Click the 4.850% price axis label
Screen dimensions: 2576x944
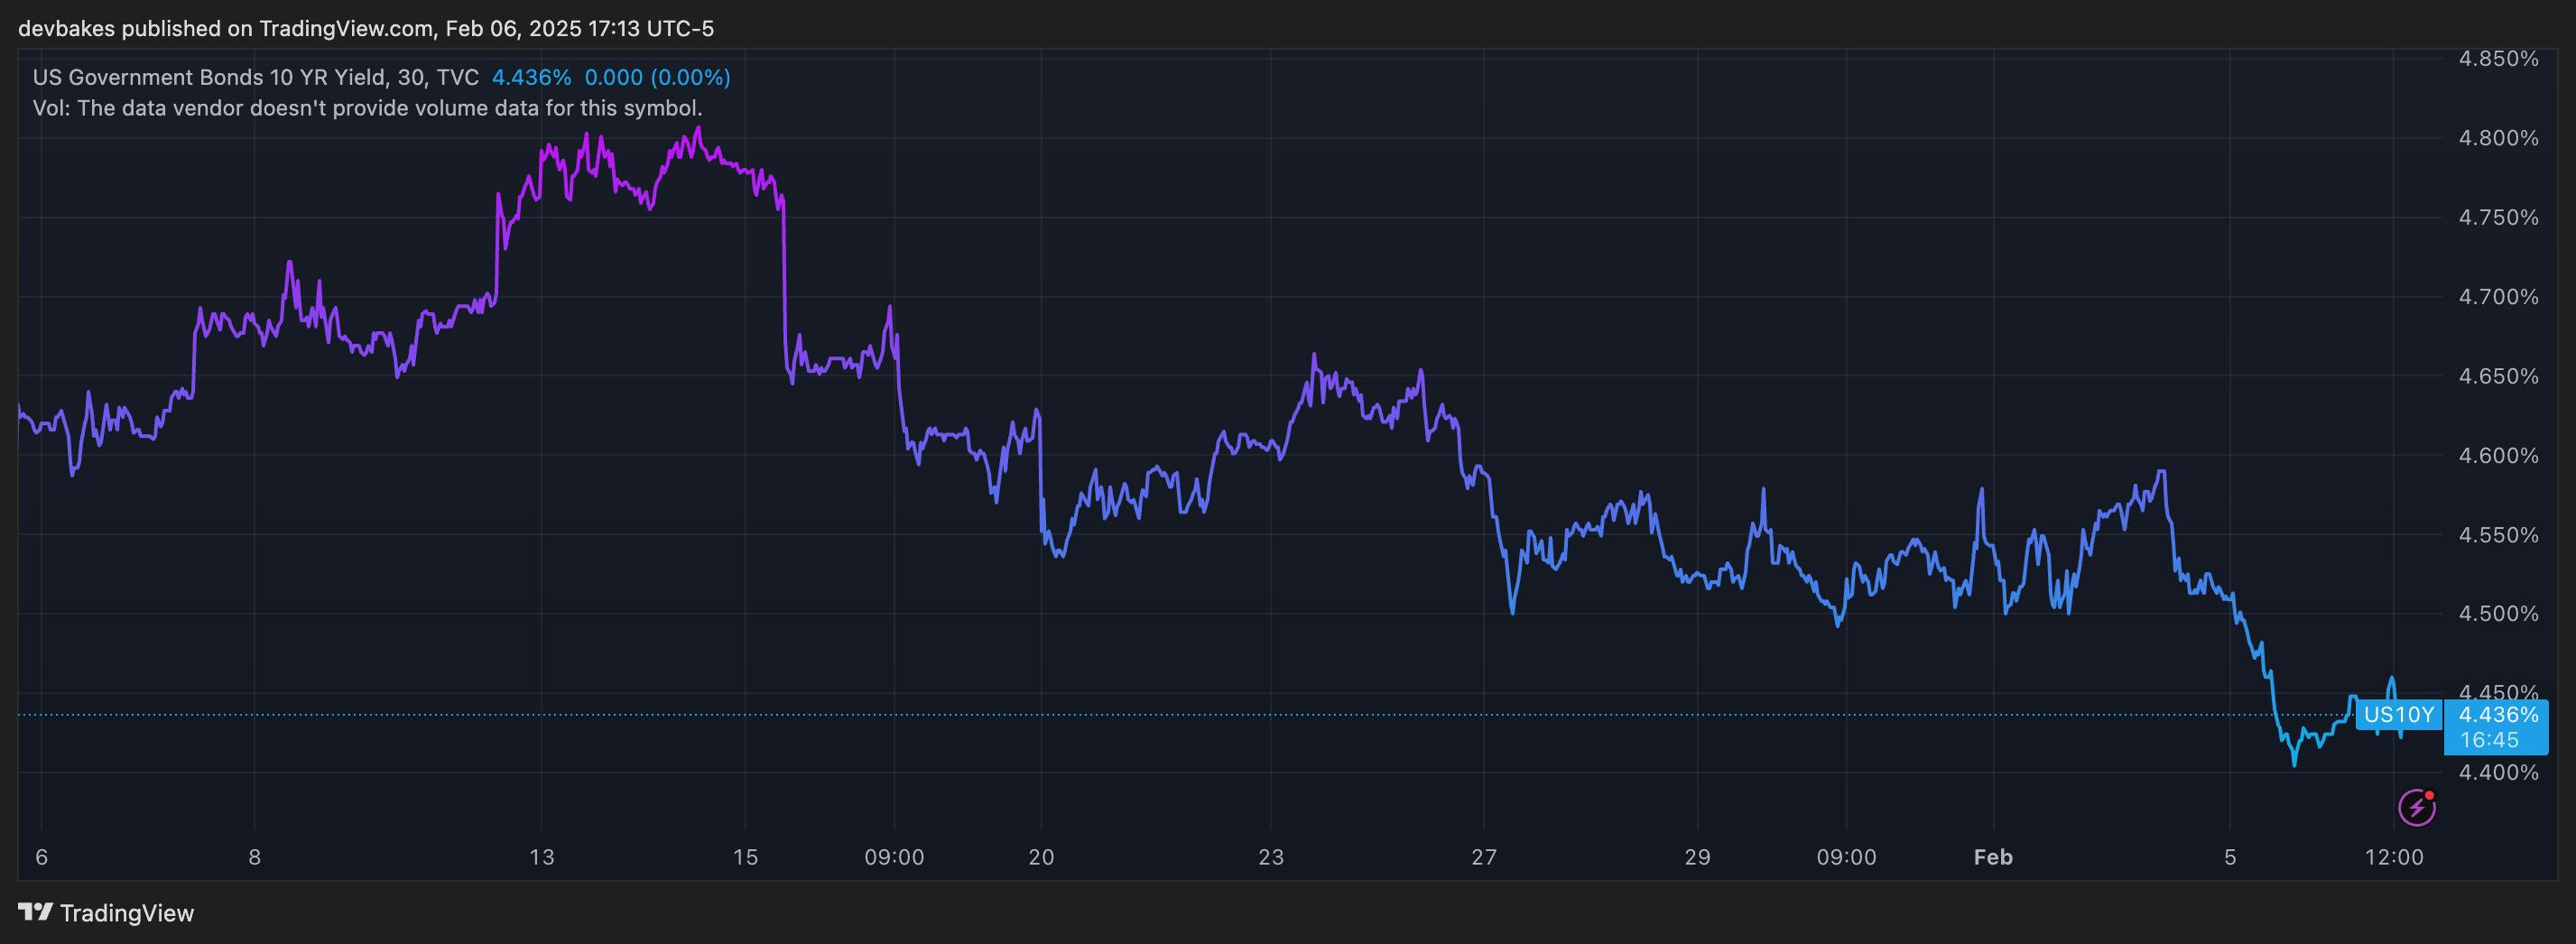(2498, 59)
